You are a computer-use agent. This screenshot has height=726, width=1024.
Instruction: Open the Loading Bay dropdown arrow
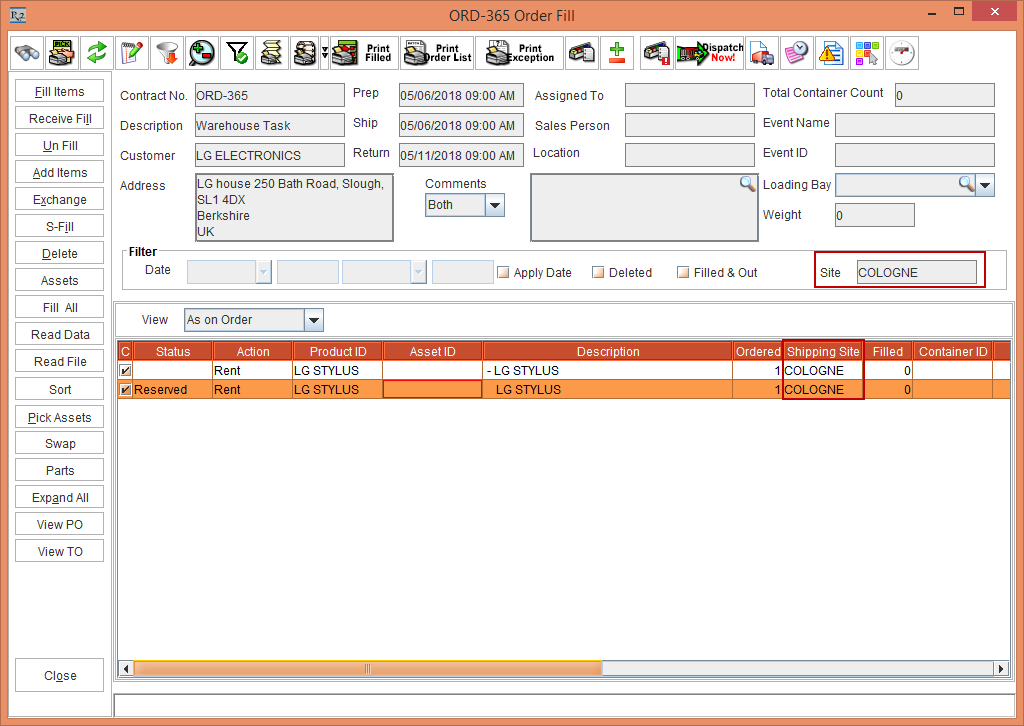tap(985, 185)
